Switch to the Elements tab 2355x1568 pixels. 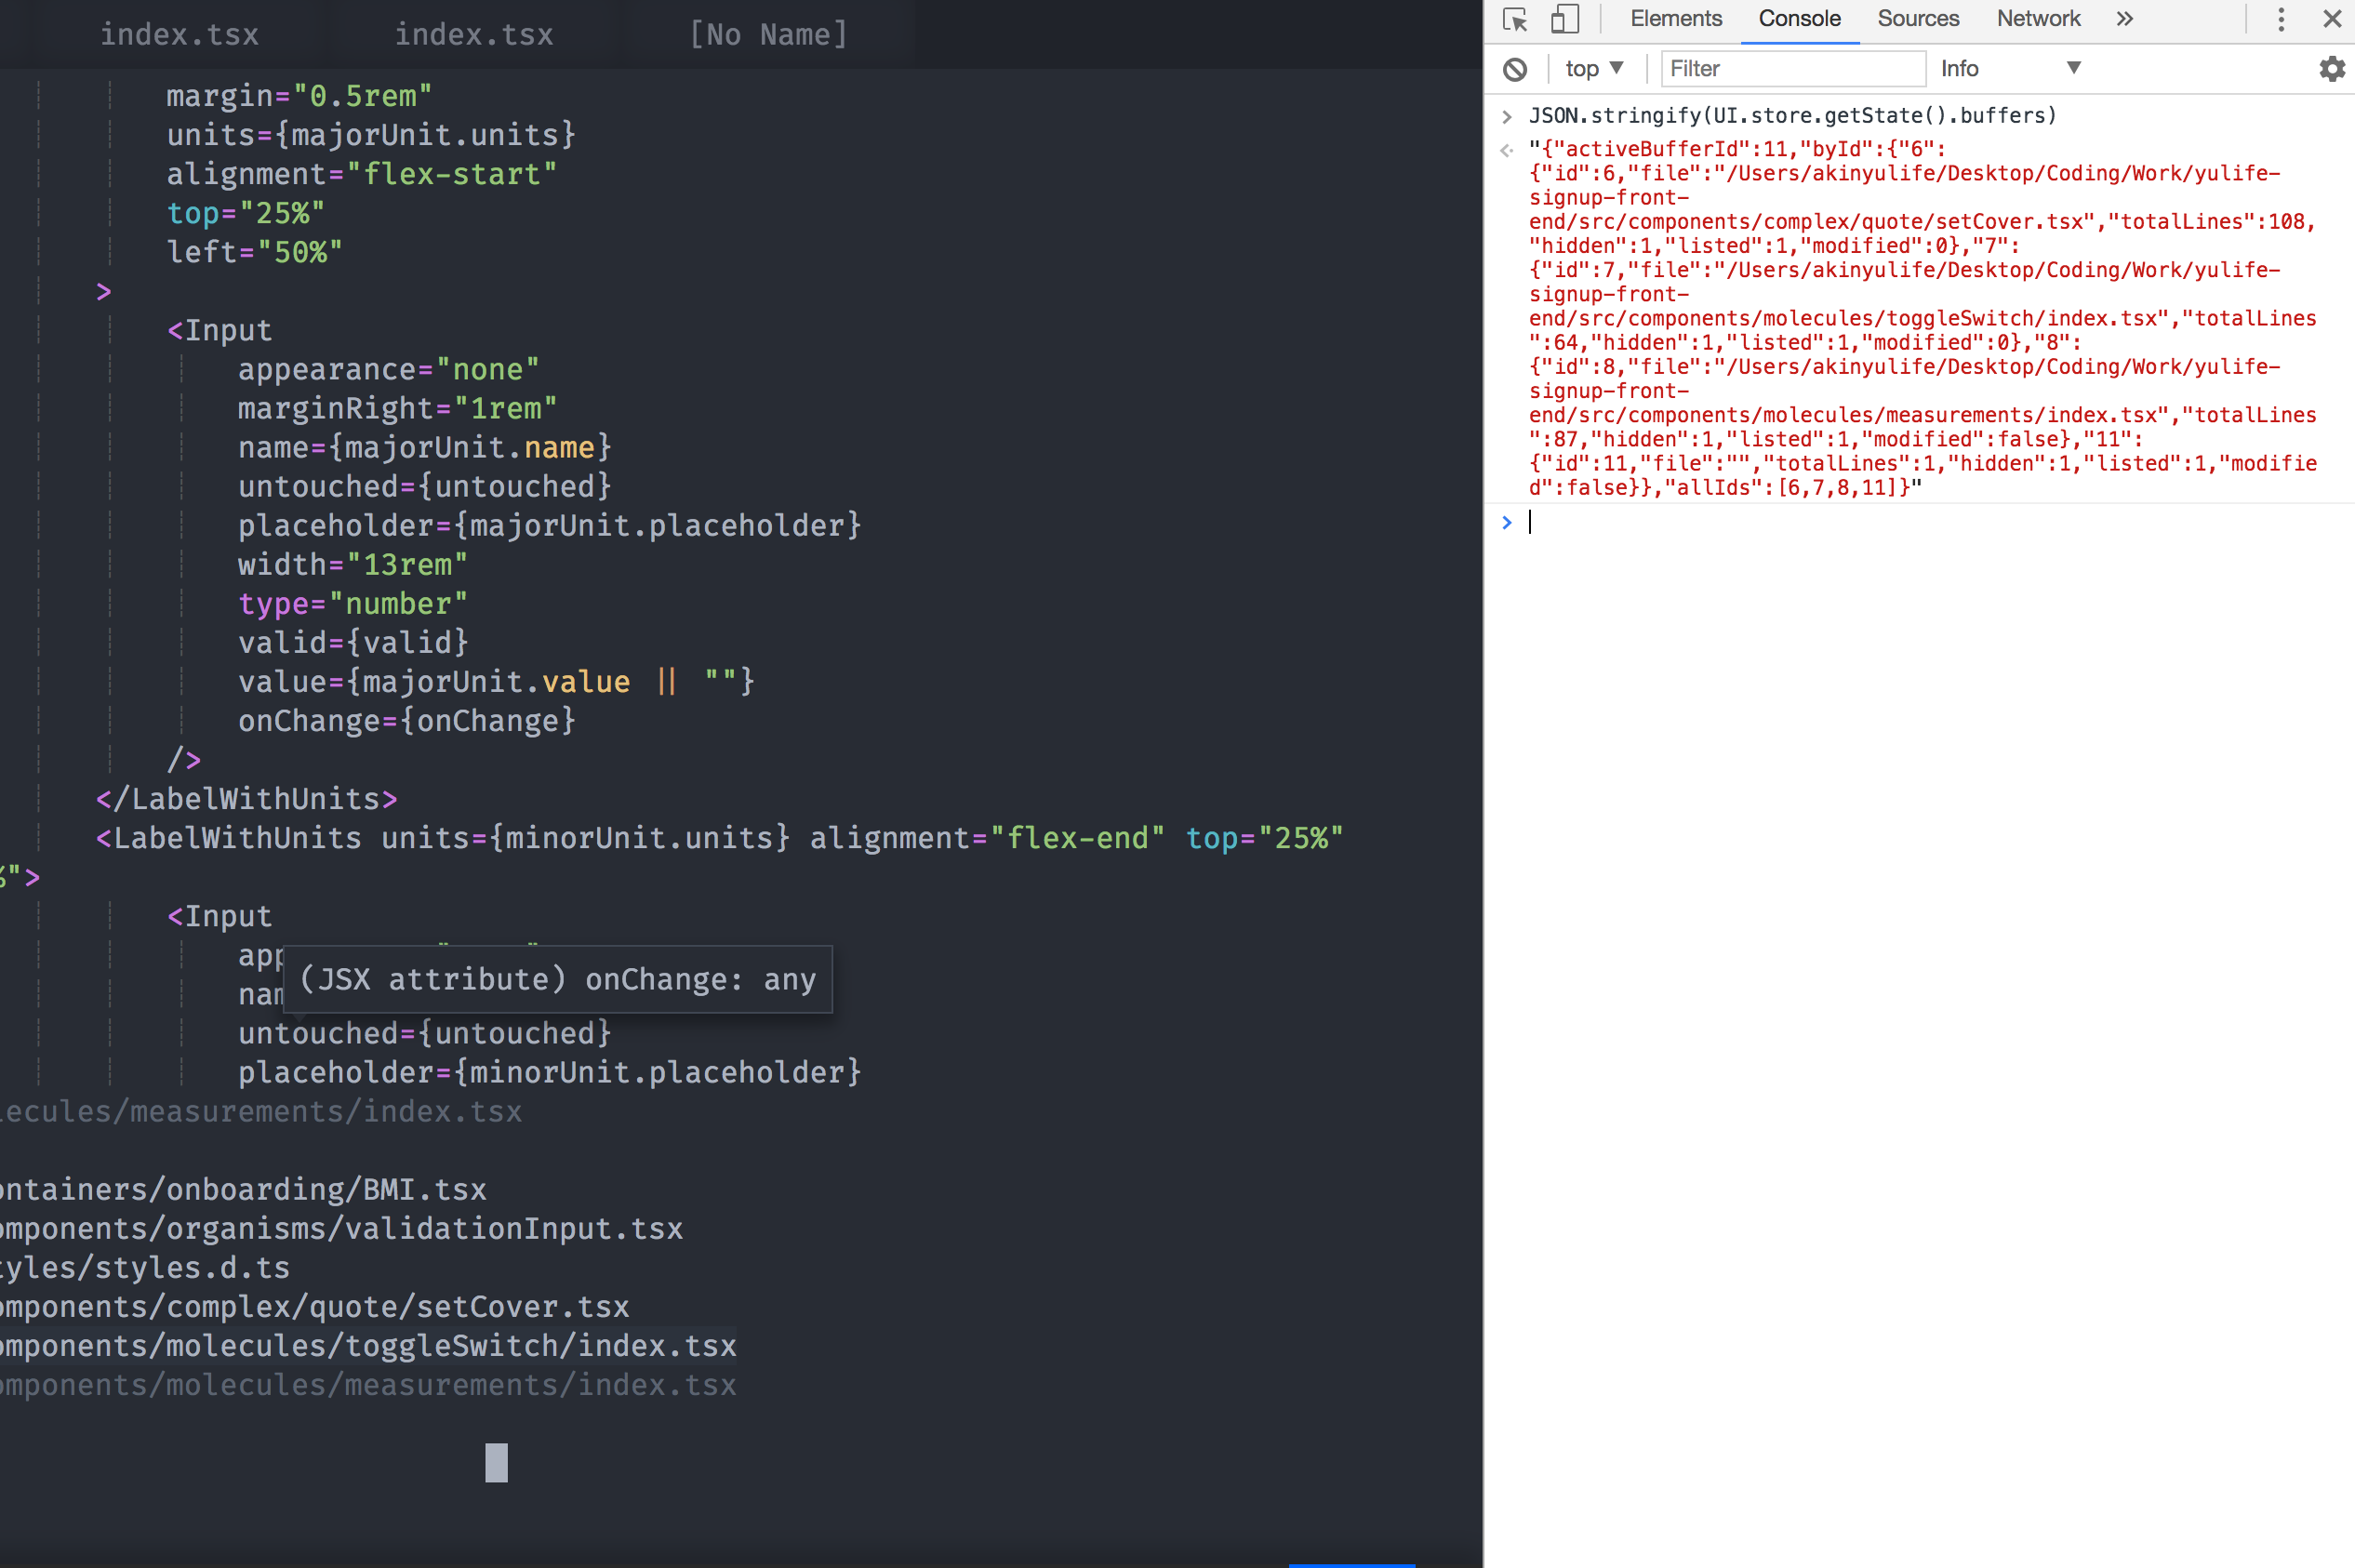tap(1676, 19)
